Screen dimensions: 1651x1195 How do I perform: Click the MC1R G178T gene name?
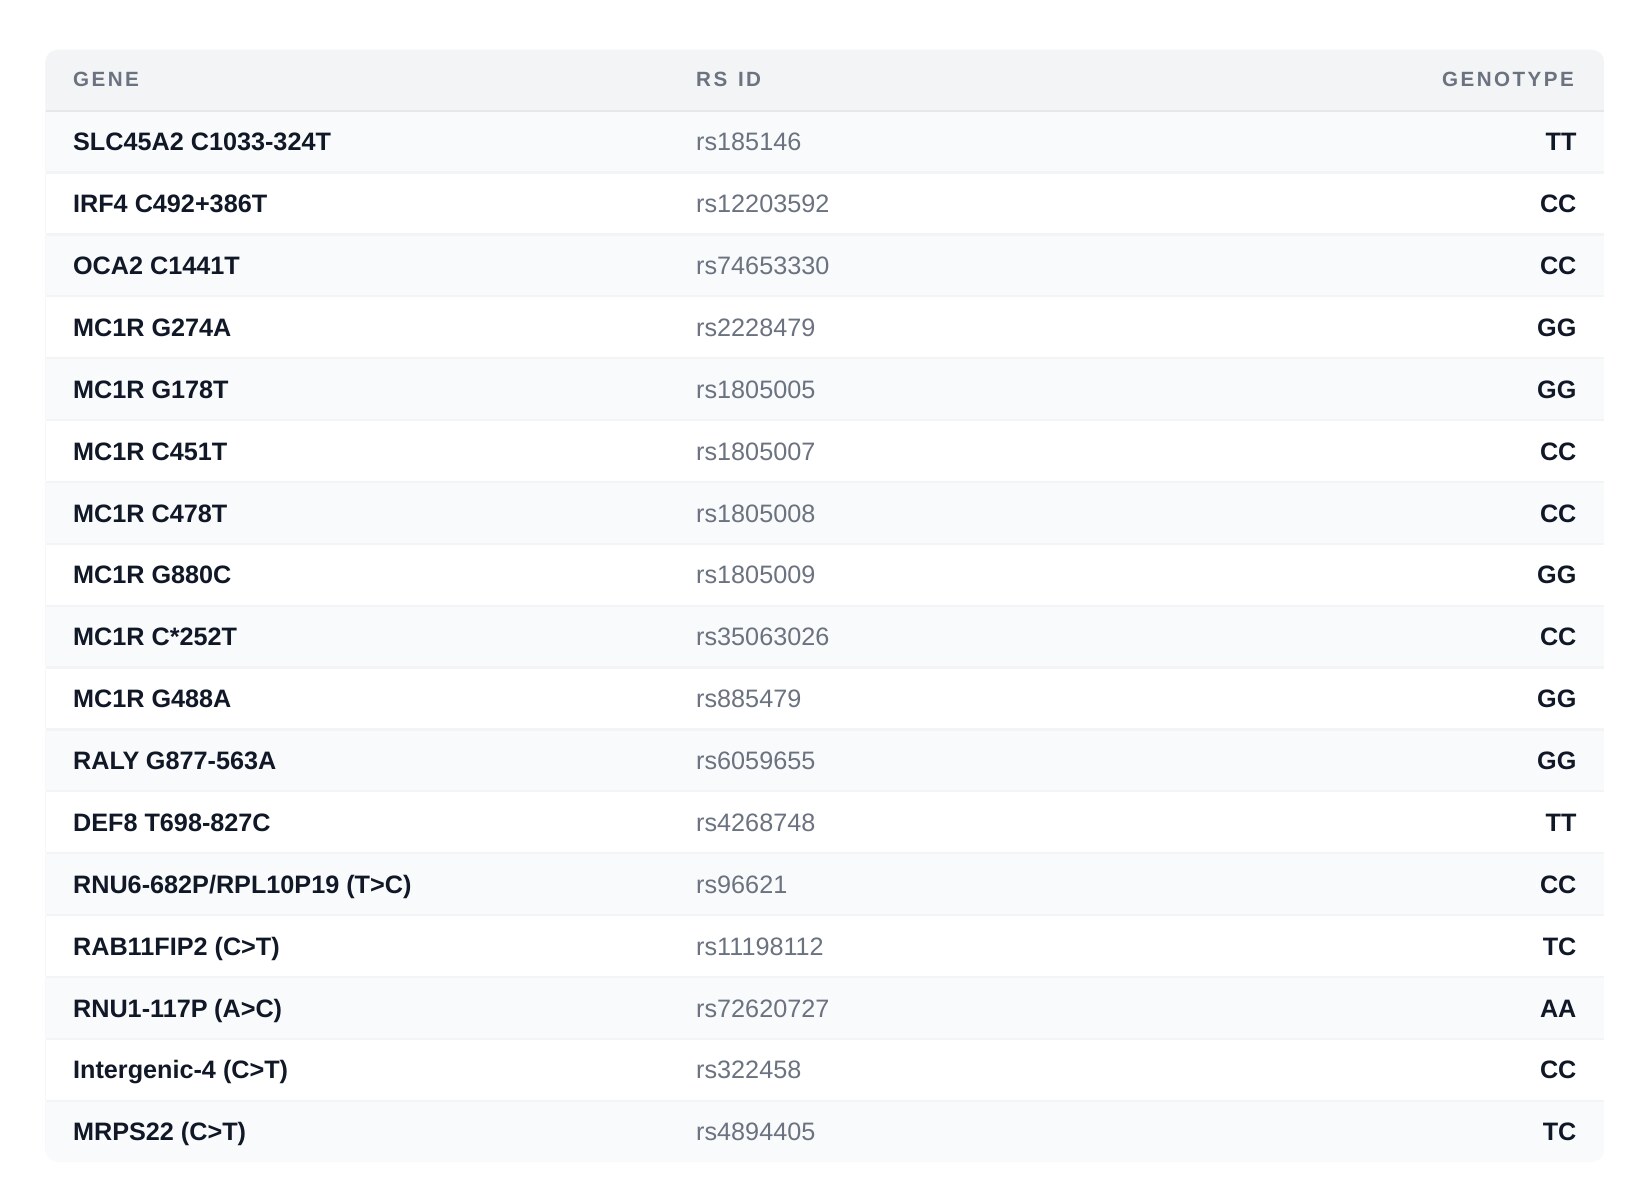pyautogui.click(x=150, y=390)
